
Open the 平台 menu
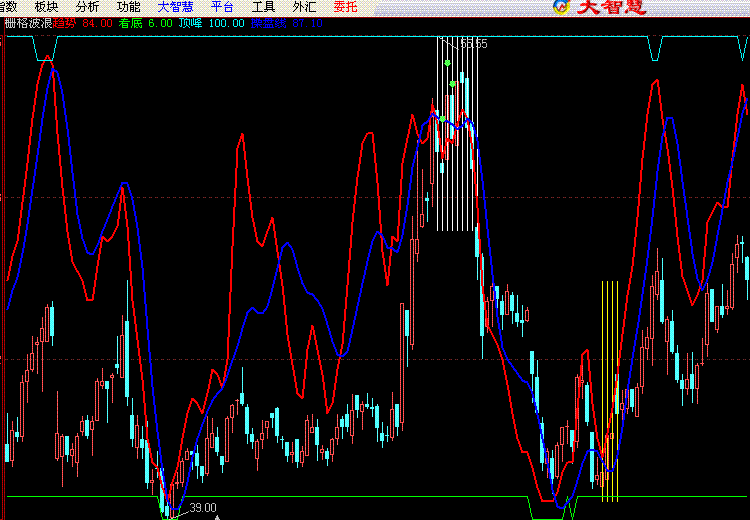pyautogui.click(x=222, y=7)
